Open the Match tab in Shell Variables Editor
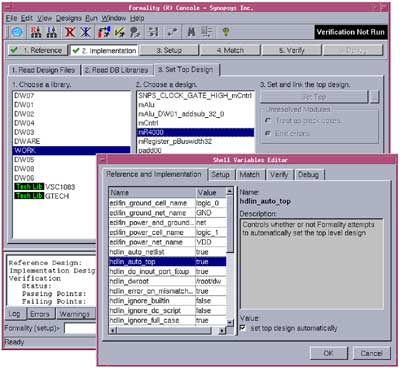 250,174
